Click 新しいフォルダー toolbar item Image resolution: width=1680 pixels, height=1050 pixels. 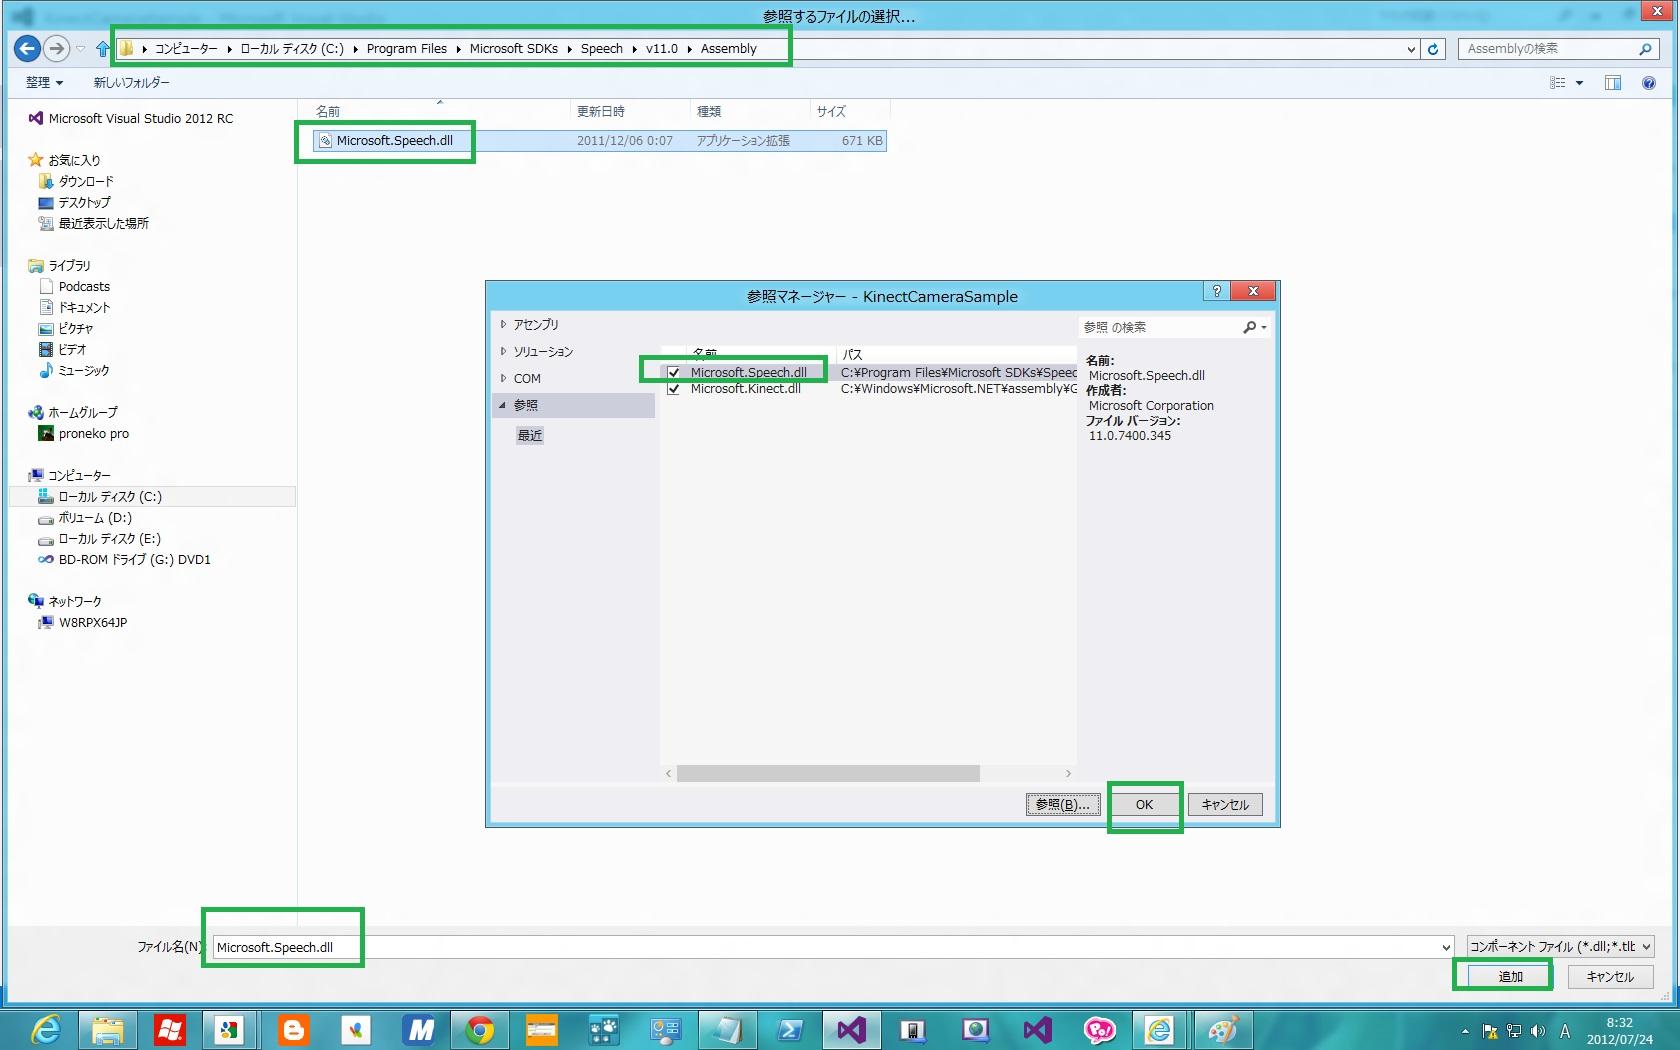point(132,83)
